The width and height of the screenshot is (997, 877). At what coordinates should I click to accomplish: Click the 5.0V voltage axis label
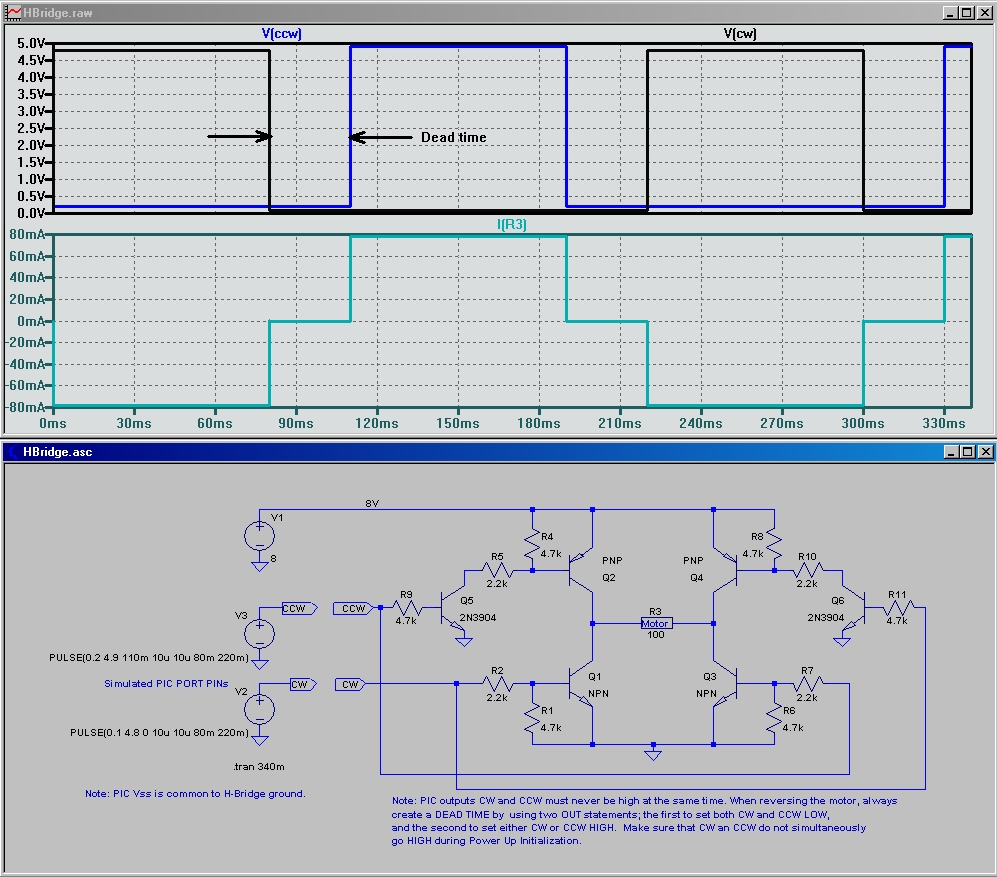click(31, 43)
